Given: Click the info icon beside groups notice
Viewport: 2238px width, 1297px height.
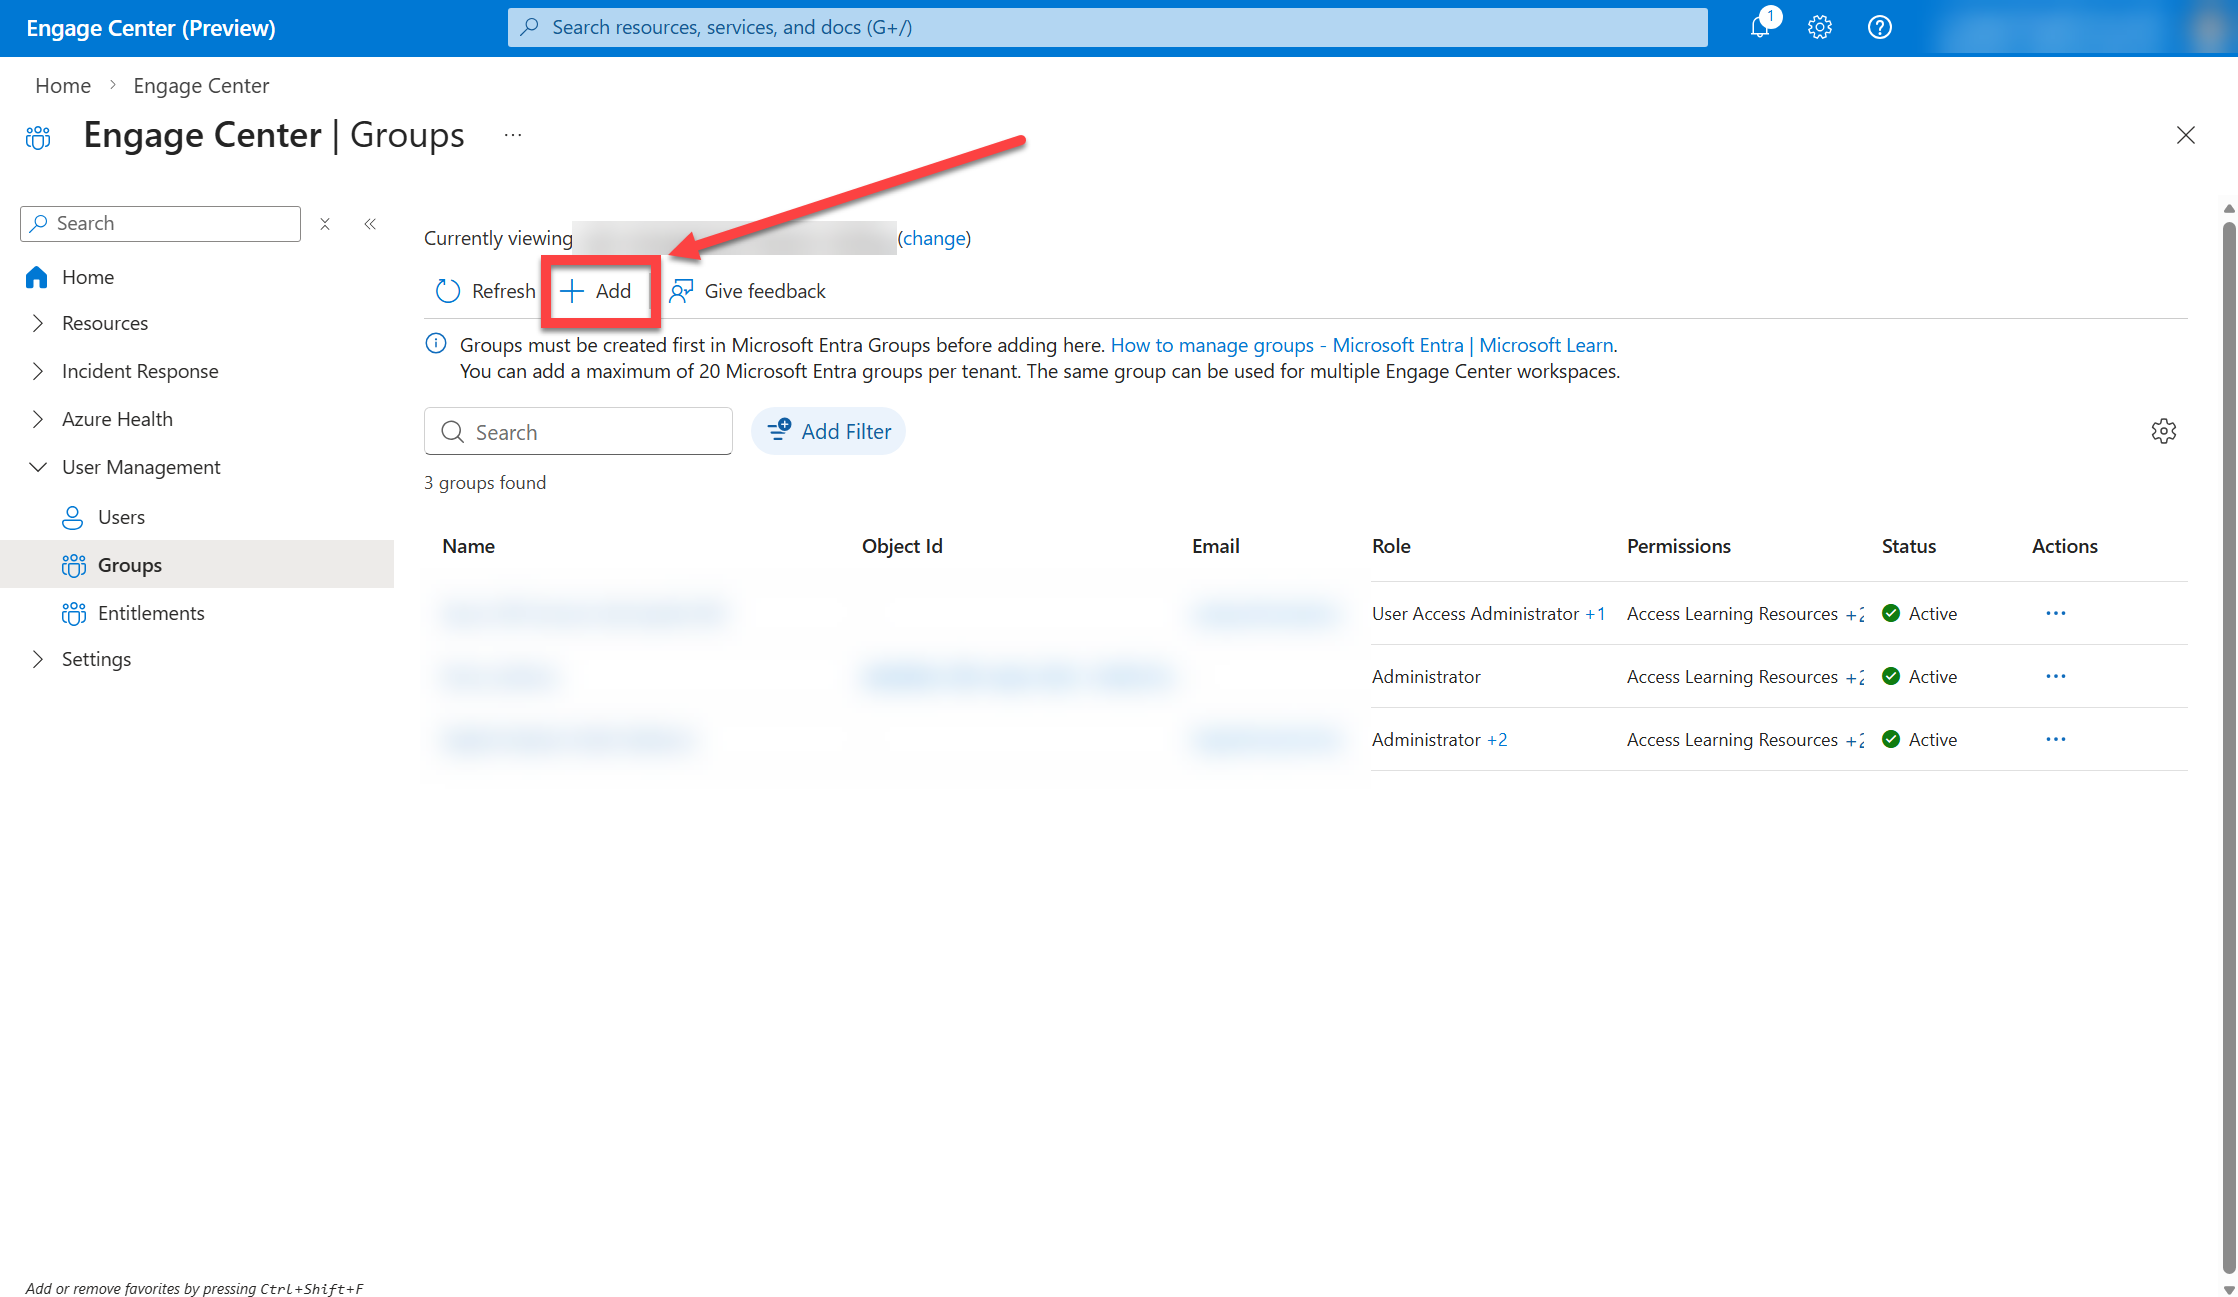Looking at the screenshot, I should tap(436, 344).
